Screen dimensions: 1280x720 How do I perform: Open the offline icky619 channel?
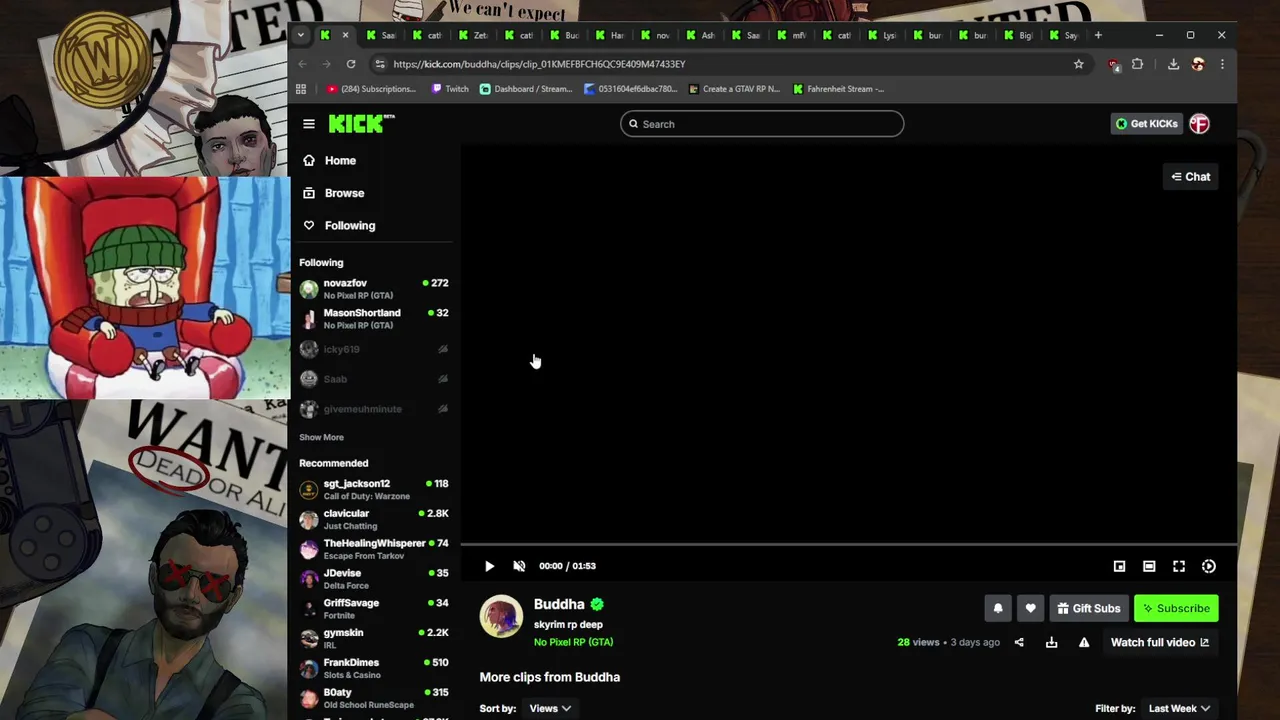click(x=374, y=349)
